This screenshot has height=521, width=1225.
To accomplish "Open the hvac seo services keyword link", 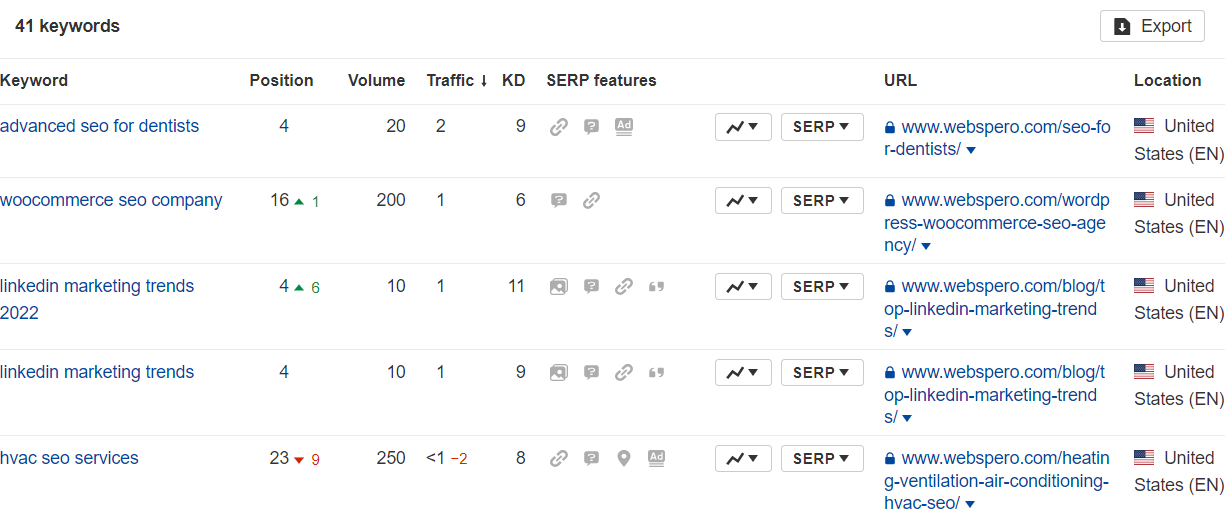I will point(69,458).
